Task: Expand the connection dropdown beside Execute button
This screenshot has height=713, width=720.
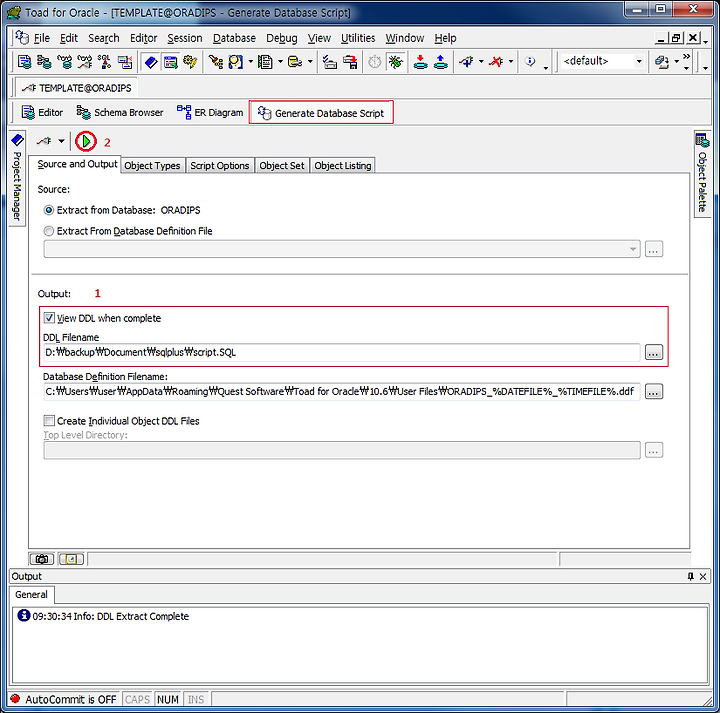Action: point(61,141)
